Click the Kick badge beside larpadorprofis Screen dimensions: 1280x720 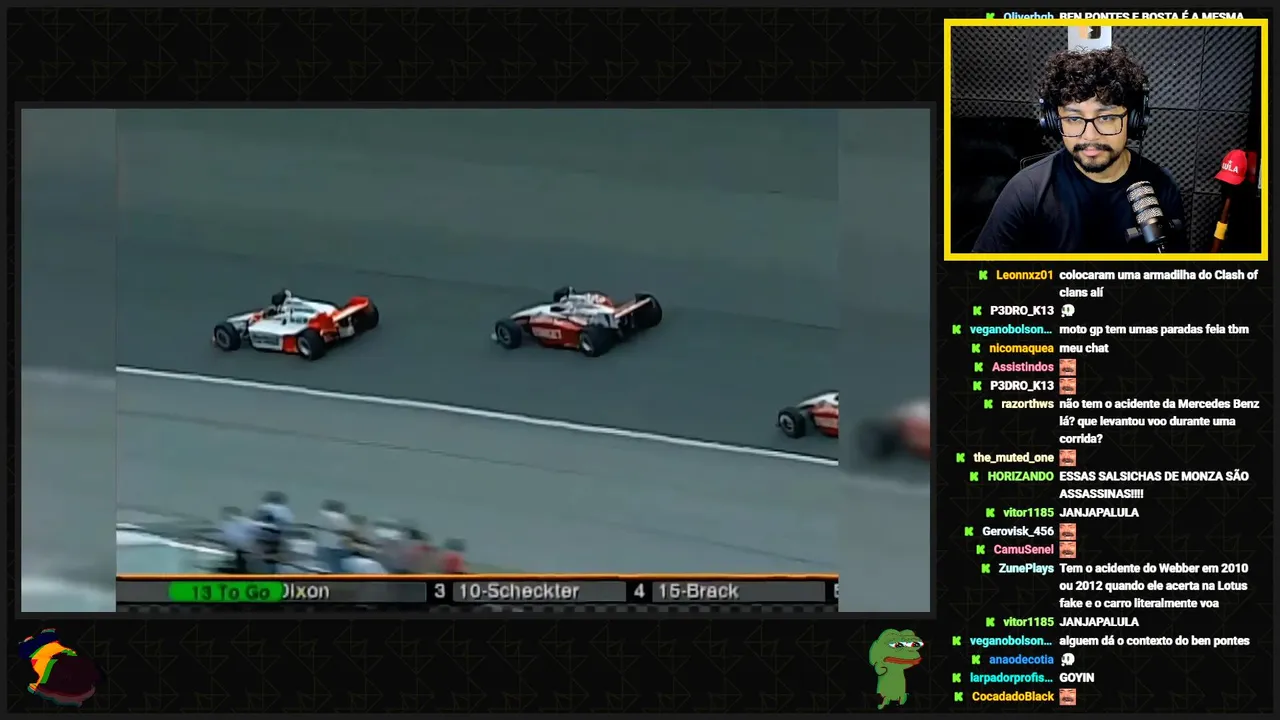958,678
